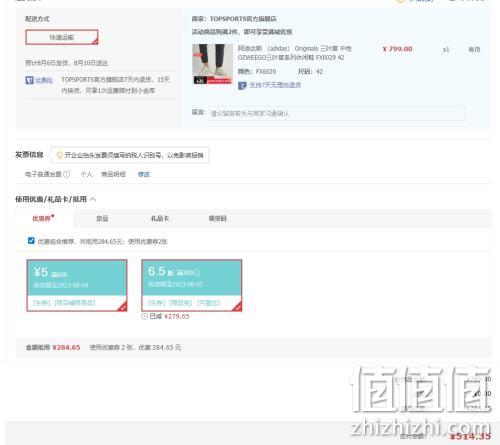Click the 有货 stock status text
500x445 pixels.
(x=474, y=49)
